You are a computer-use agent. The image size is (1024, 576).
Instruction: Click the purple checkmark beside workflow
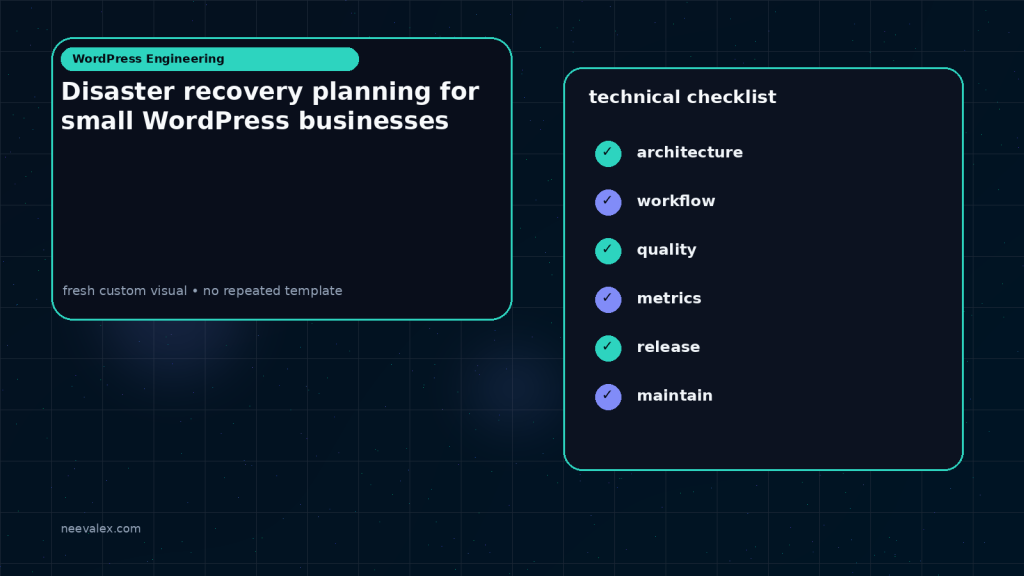pos(608,202)
